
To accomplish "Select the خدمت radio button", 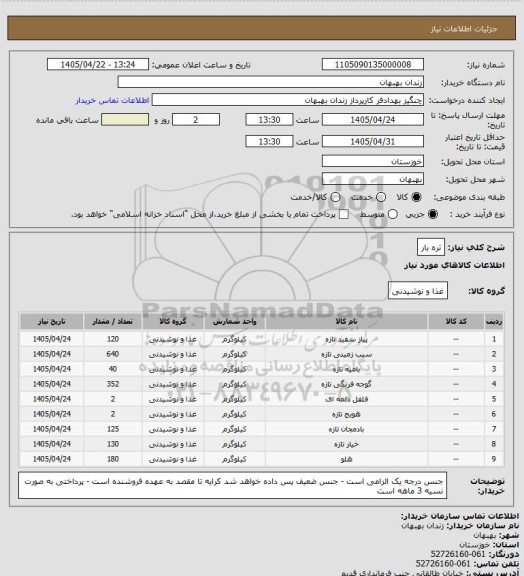I will [381, 197].
